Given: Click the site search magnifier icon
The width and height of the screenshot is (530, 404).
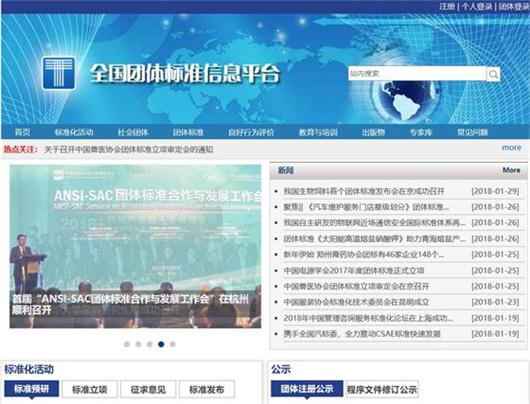Looking at the screenshot, I should (x=493, y=74).
